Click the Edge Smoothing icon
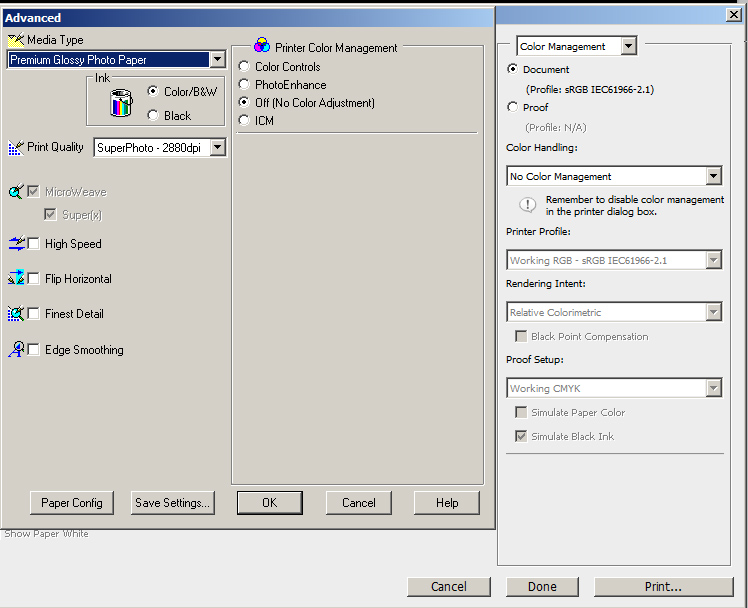The width and height of the screenshot is (748, 608). click(x=15, y=350)
